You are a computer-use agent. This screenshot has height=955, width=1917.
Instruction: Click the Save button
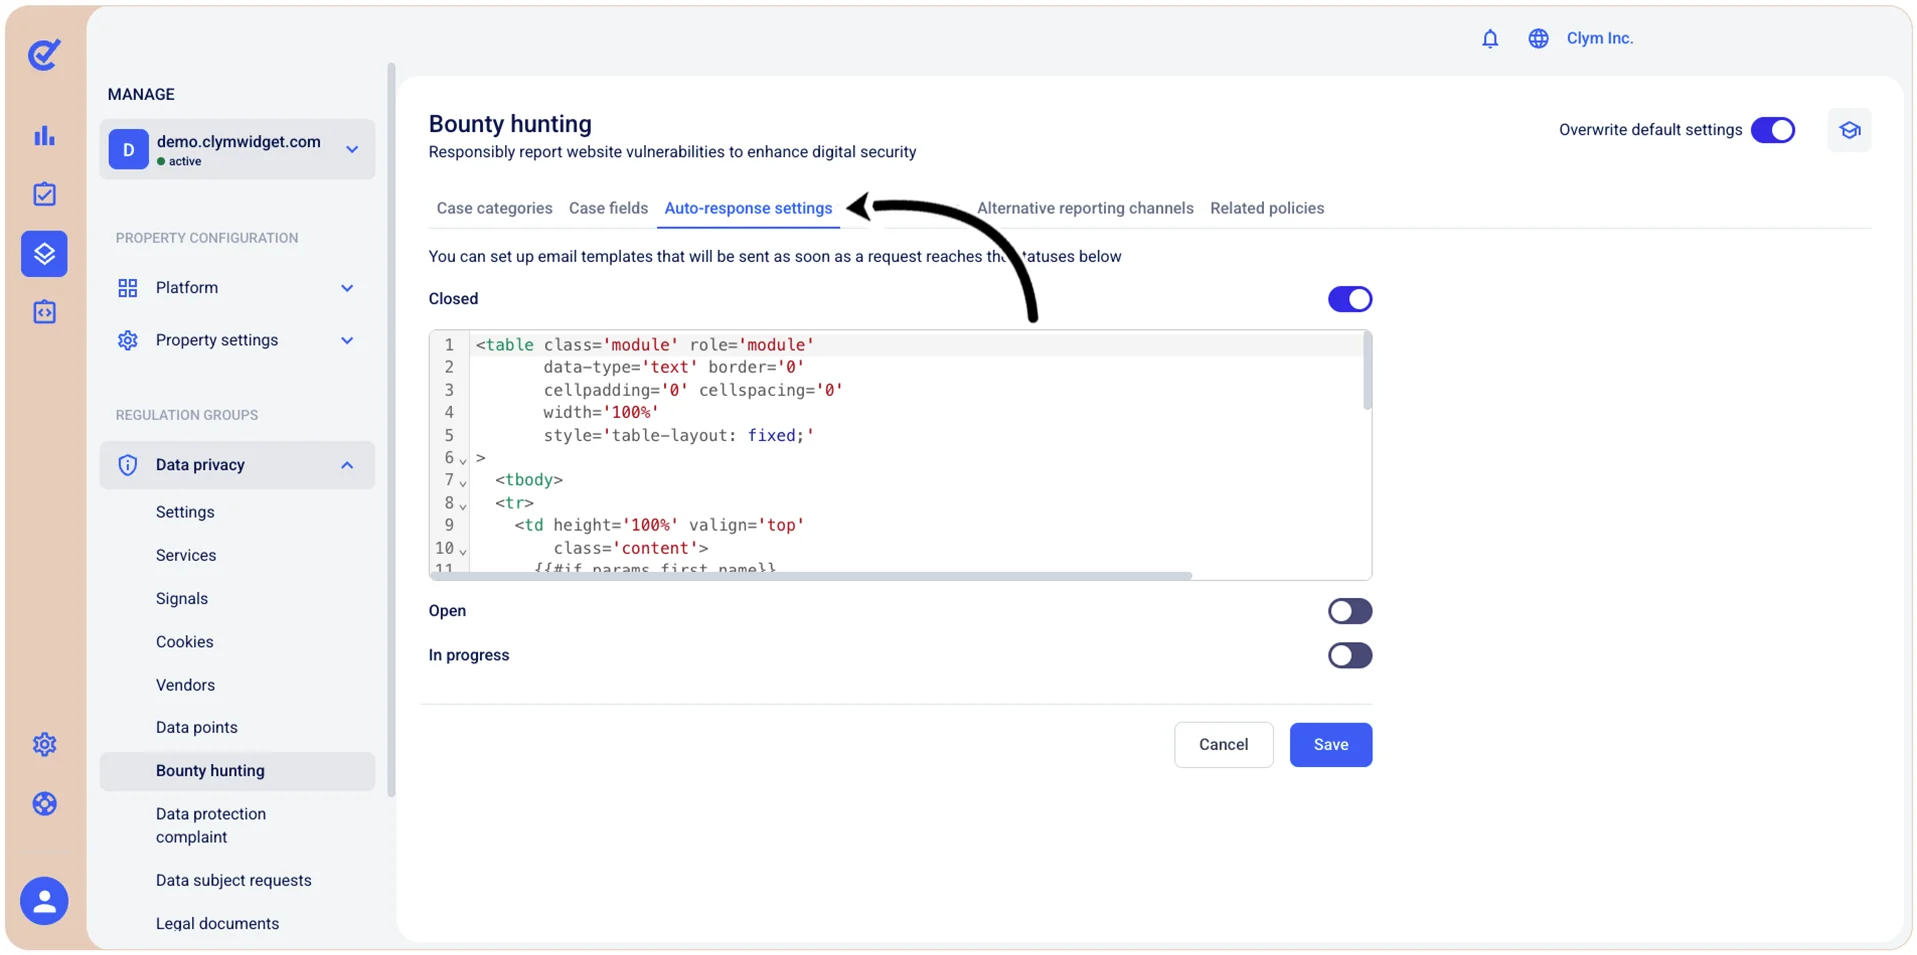coord(1331,745)
